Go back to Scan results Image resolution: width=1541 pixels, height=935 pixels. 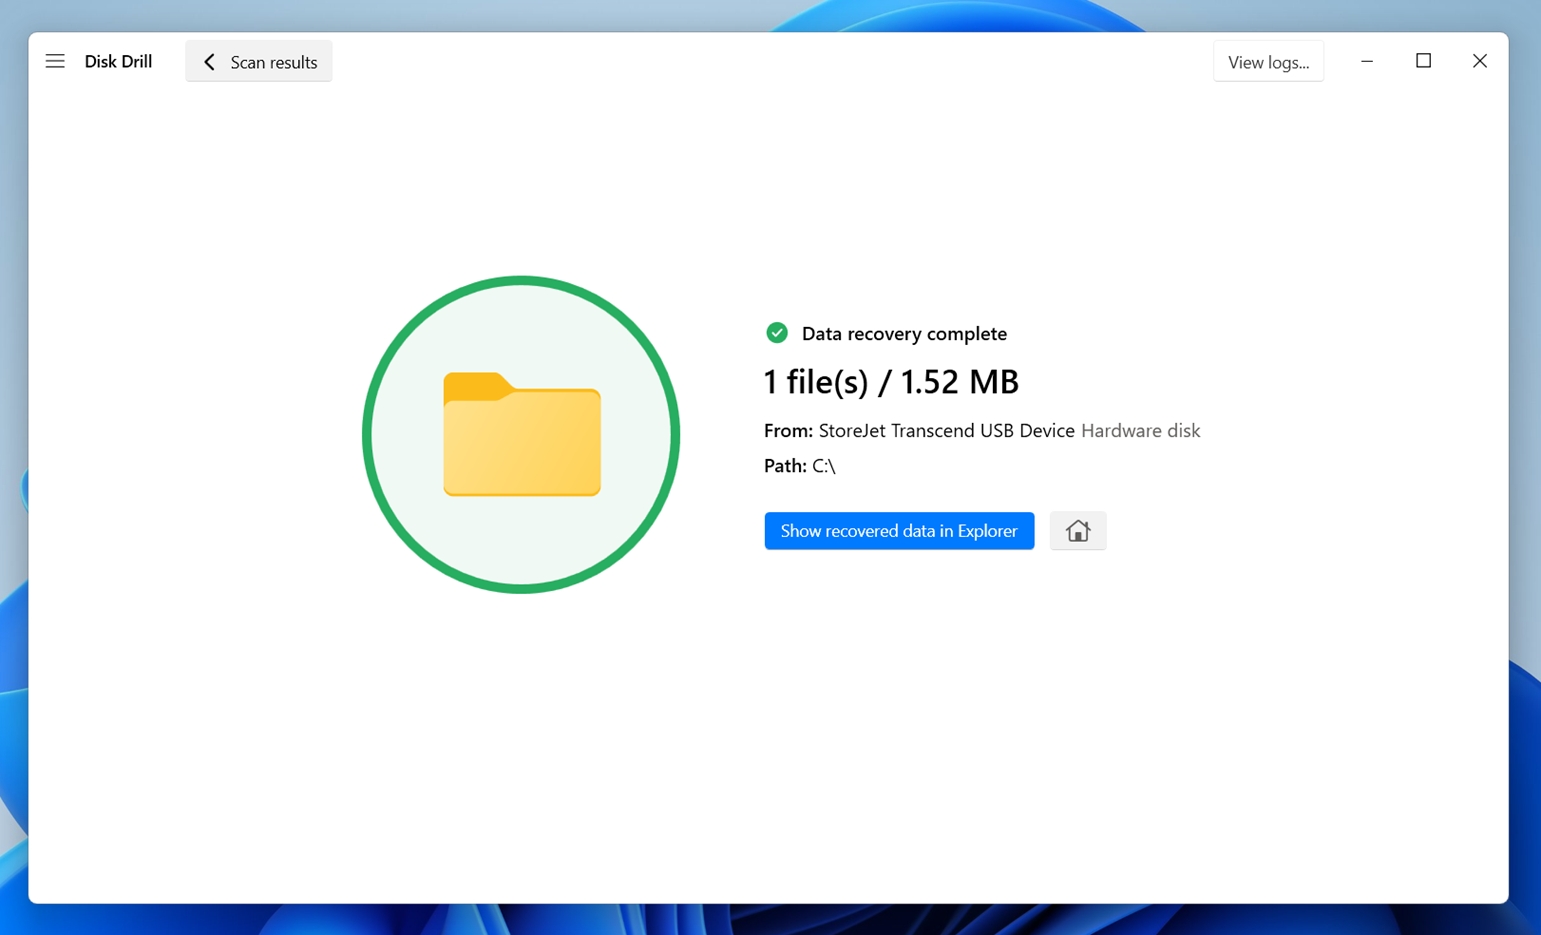[273, 62]
